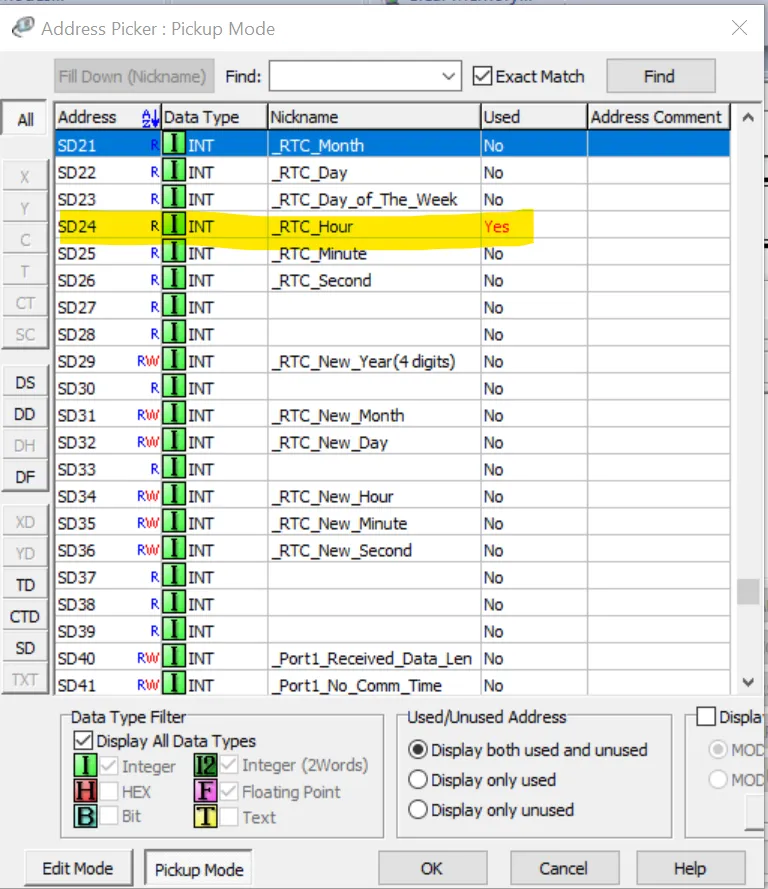Click the Address Comment column header

[658, 117]
